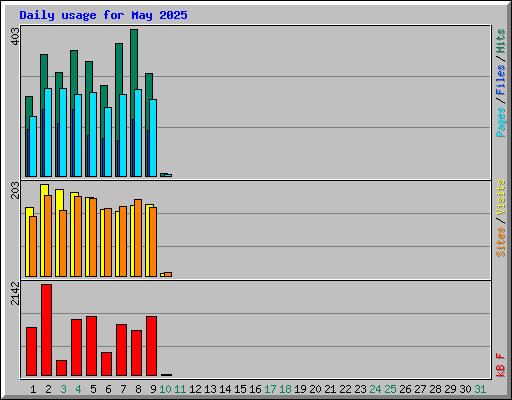Click the shortest red KB bar for day 3
This screenshot has height=400, width=512.
pos(62,368)
